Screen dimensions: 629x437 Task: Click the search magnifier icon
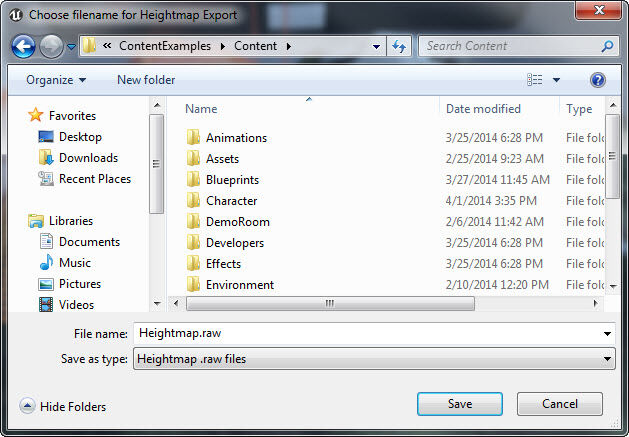[607, 46]
